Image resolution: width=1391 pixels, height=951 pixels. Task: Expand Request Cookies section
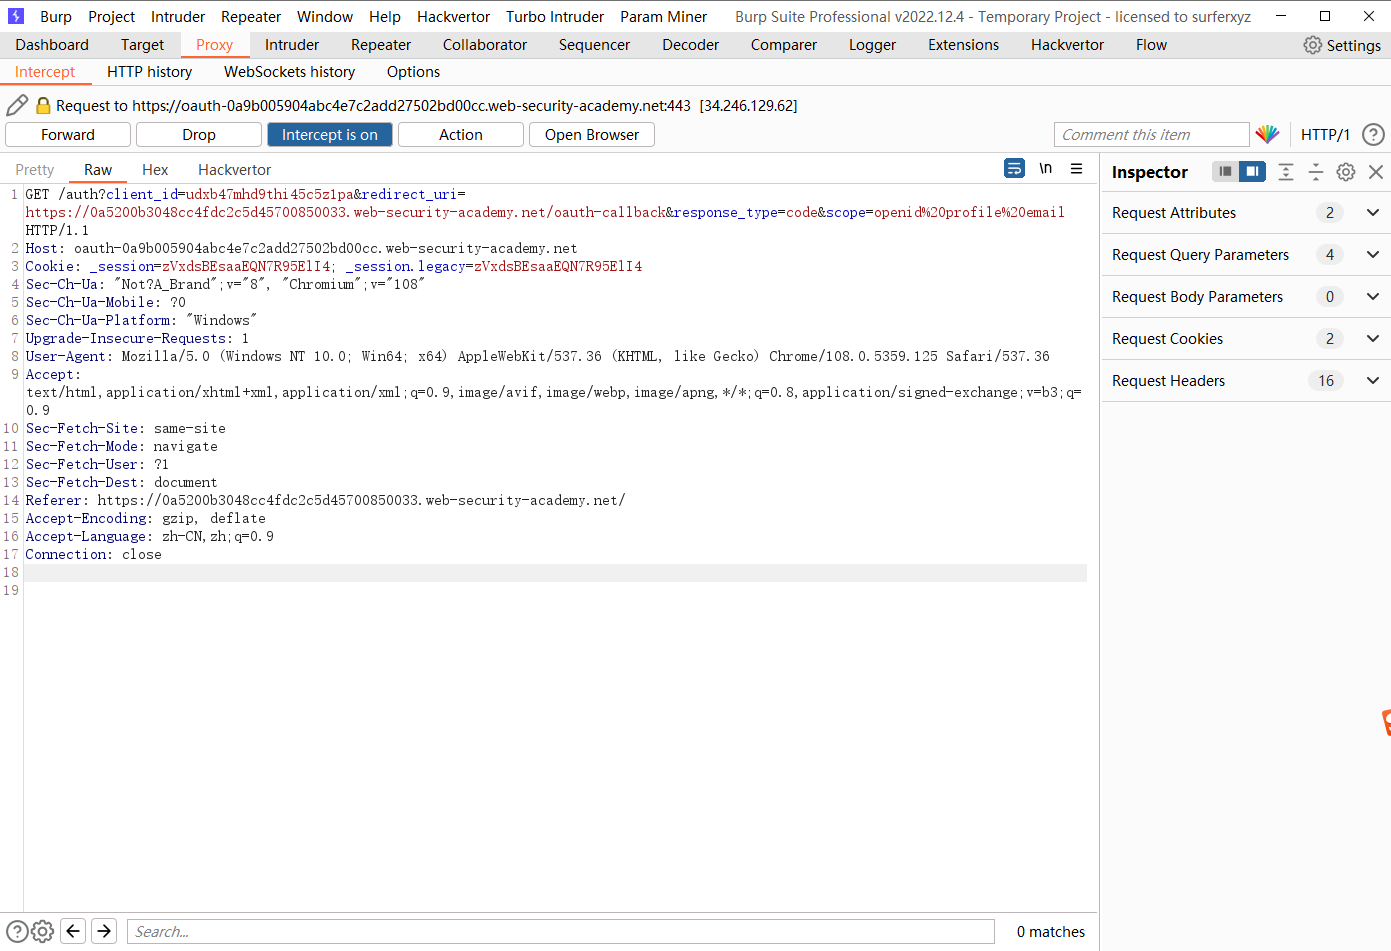point(1373,338)
